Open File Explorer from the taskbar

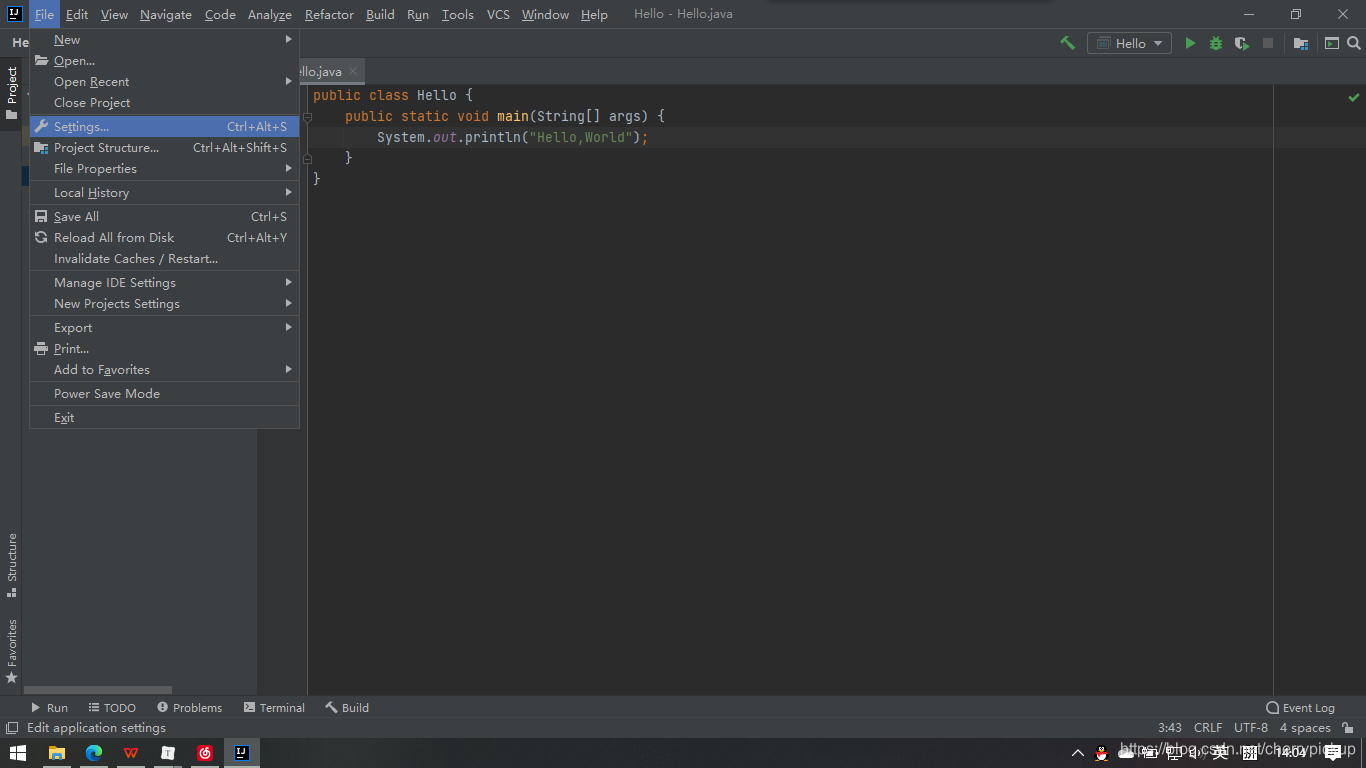(x=57, y=753)
